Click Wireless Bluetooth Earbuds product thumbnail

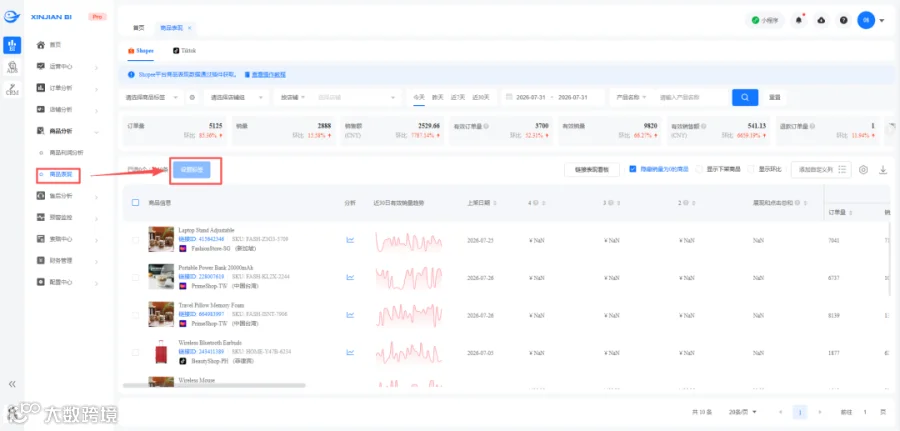[x=161, y=352]
